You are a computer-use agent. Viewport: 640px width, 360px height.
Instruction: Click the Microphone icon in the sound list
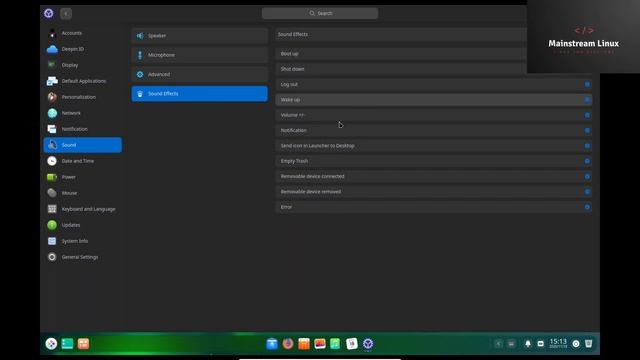140,55
